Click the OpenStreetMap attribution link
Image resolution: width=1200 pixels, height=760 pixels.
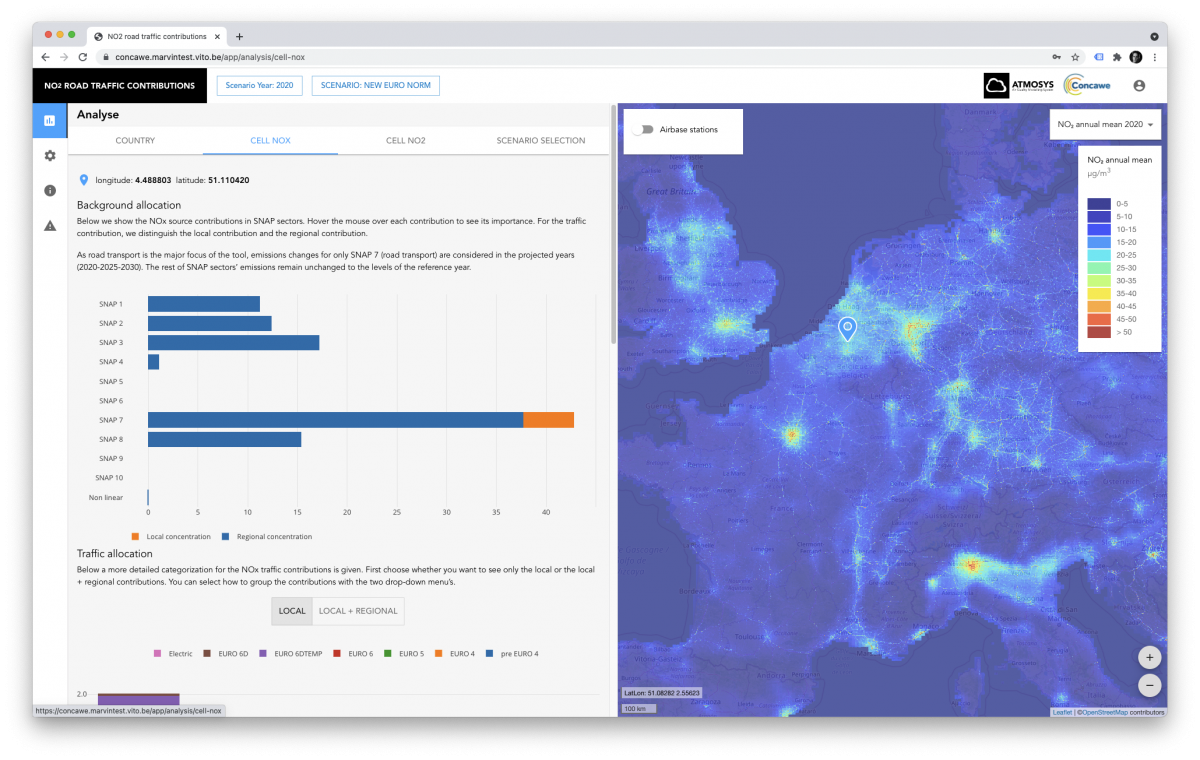[x=1108, y=713]
